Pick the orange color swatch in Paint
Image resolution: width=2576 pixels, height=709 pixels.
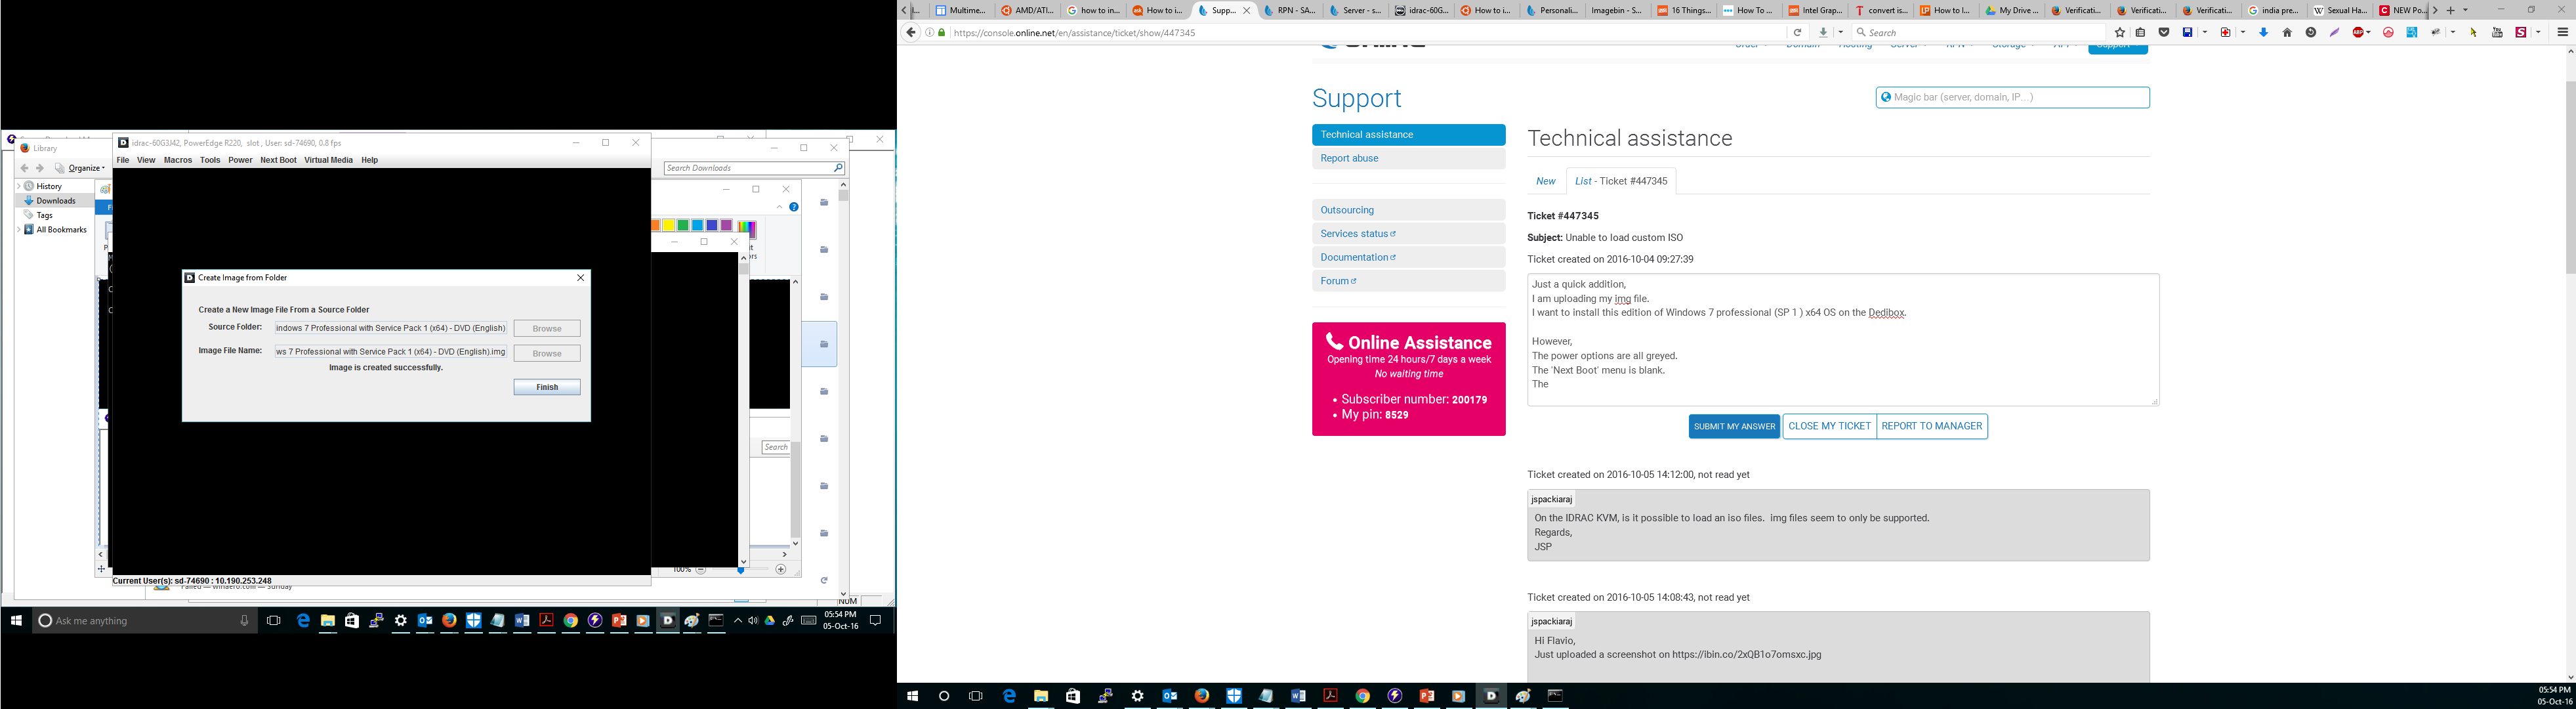coord(656,226)
